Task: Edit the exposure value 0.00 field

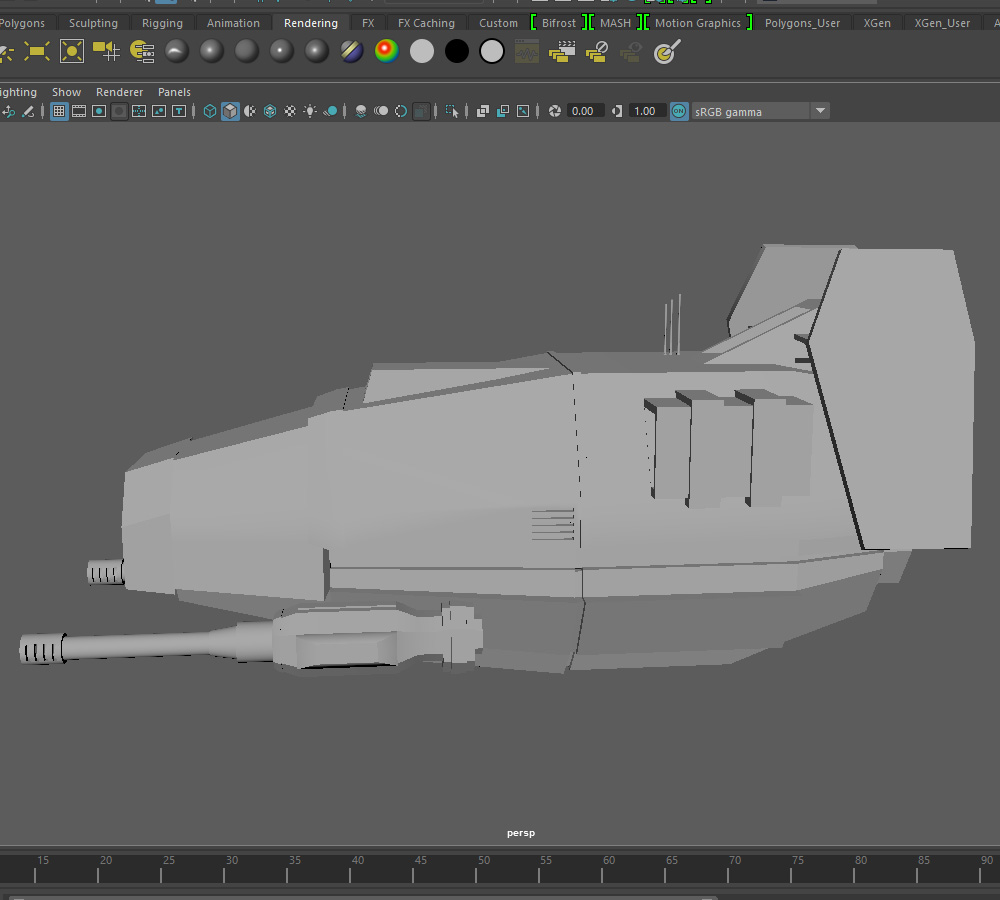Action: 584,112
